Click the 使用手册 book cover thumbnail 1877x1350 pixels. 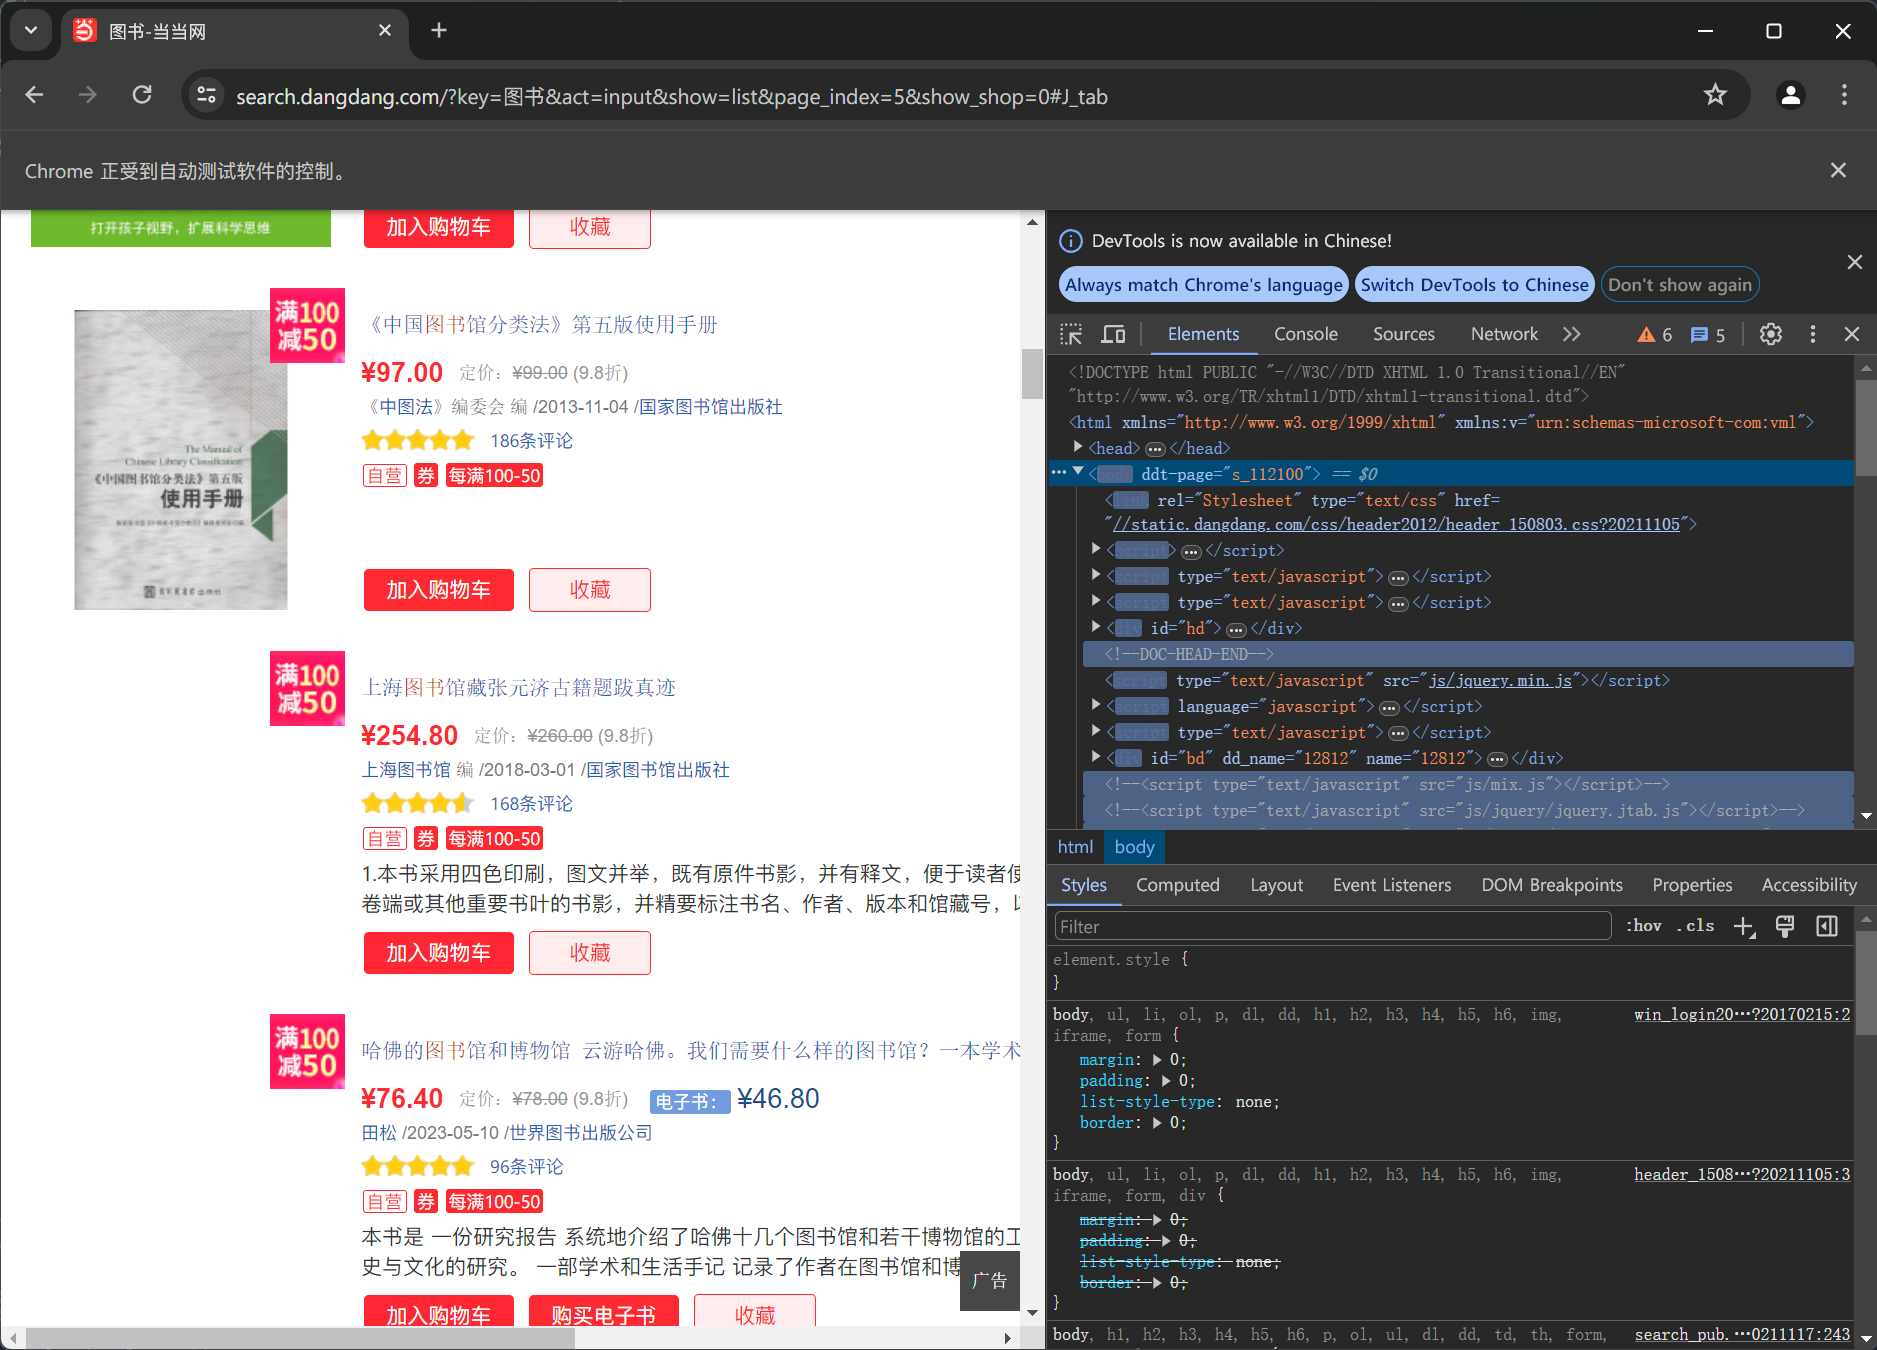click(x=180, y=460)
